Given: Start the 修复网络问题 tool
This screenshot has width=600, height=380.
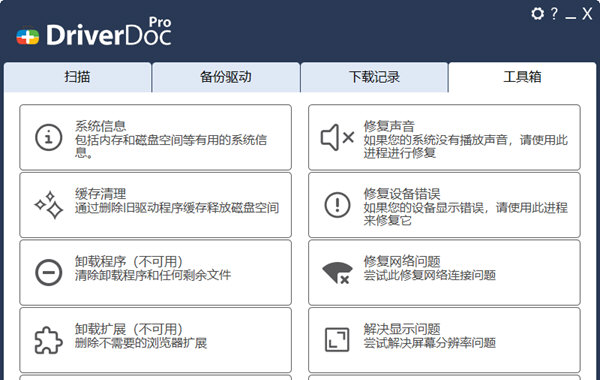Looking at the screenshot, I should 444,272.
